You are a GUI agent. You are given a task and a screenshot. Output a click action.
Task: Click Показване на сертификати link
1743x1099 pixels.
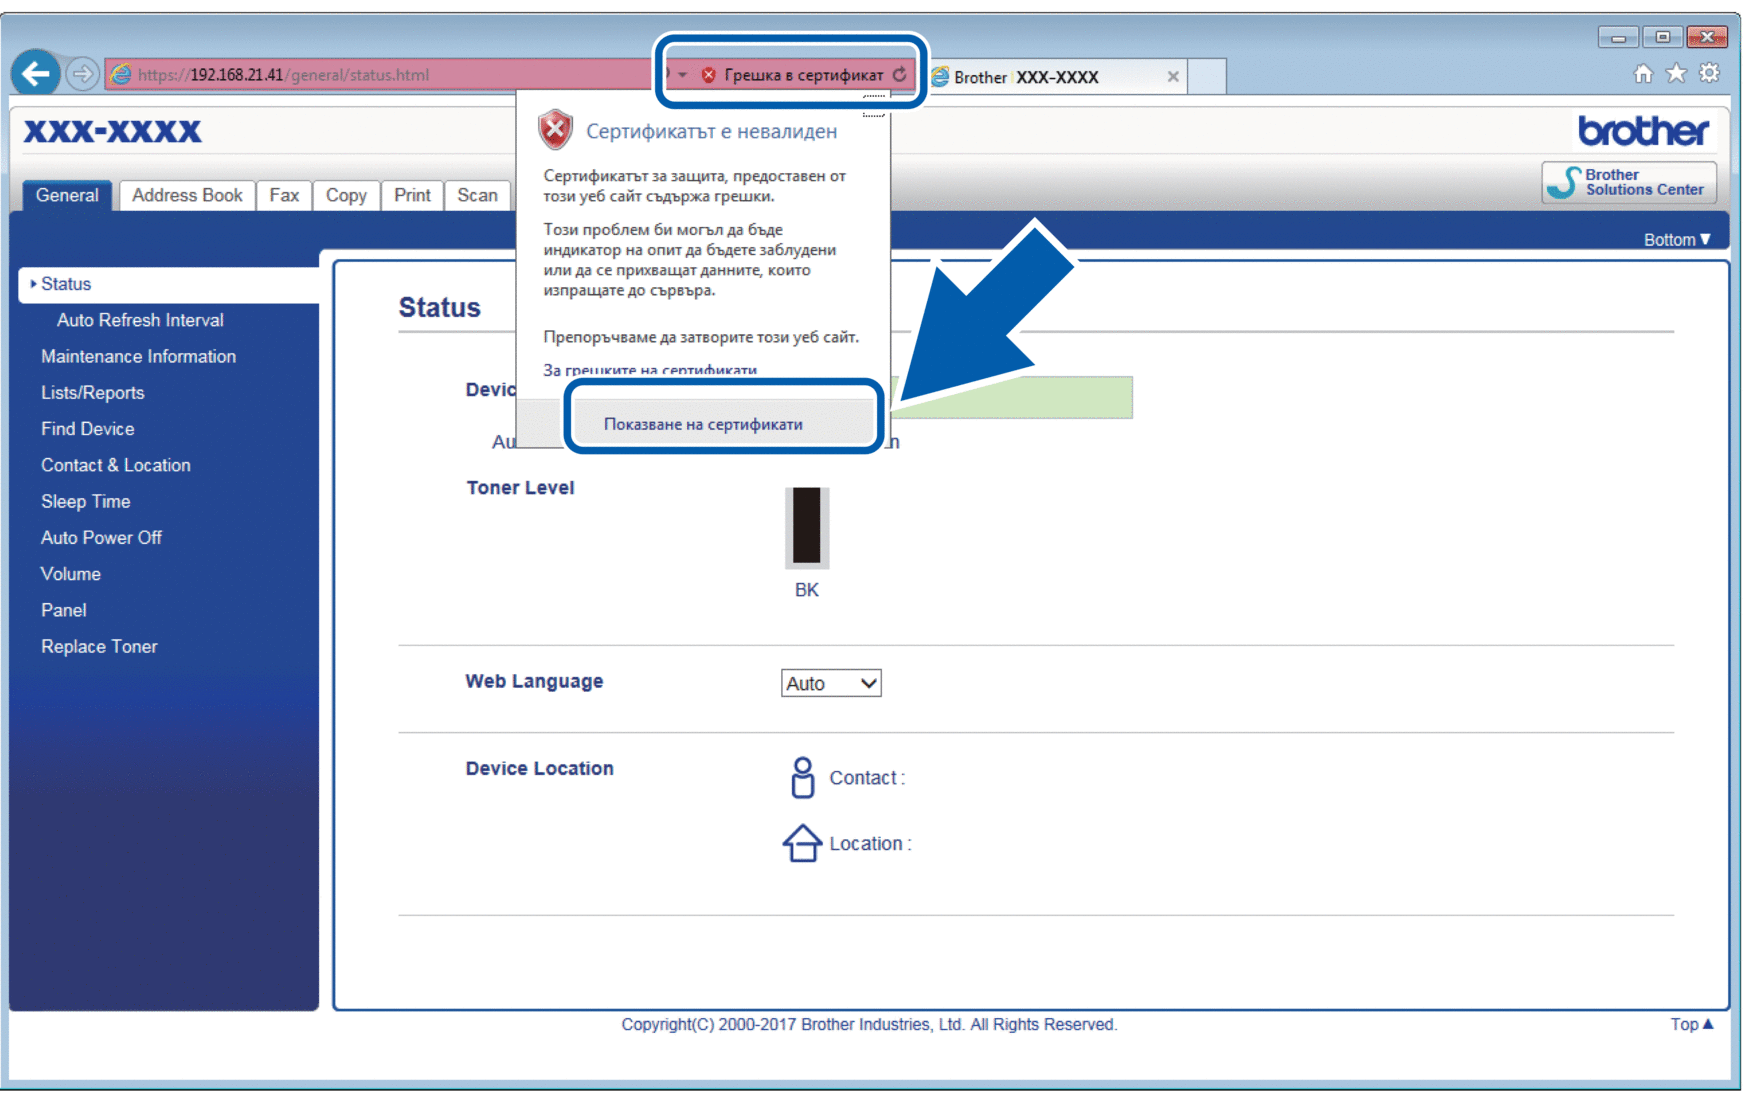703,424
